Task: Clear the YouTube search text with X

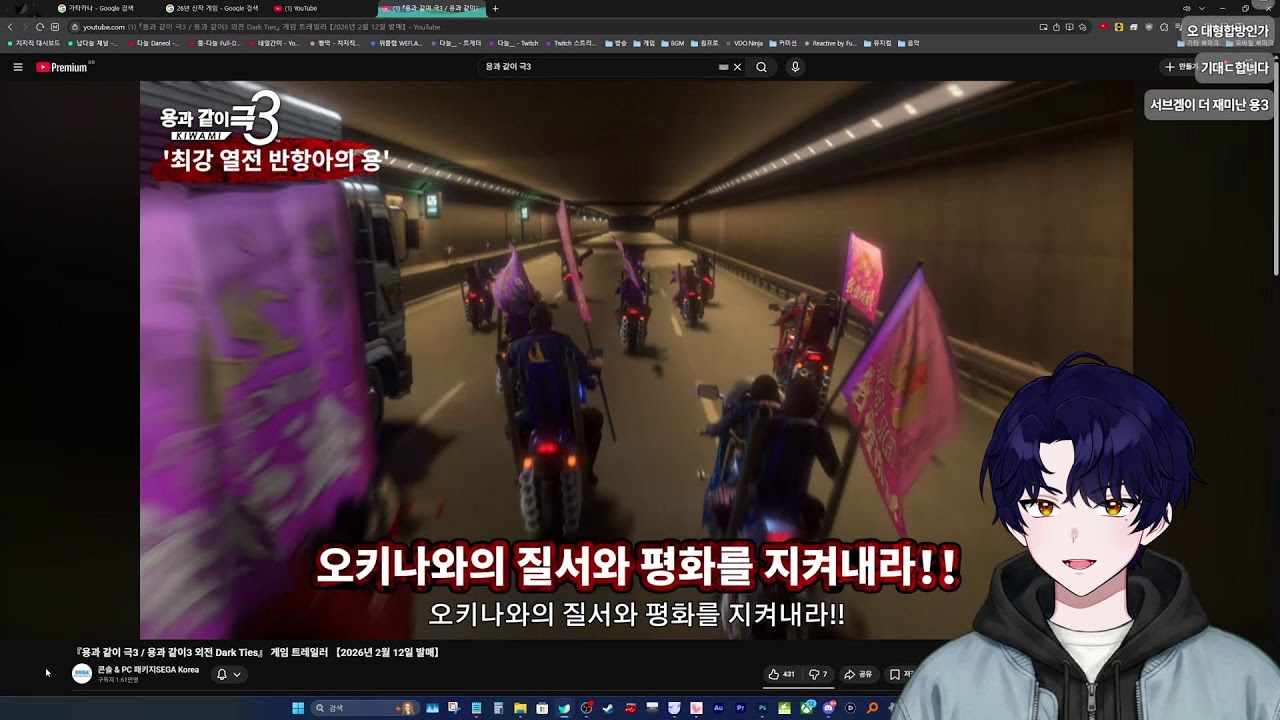Action: click(x=738, y=67)
